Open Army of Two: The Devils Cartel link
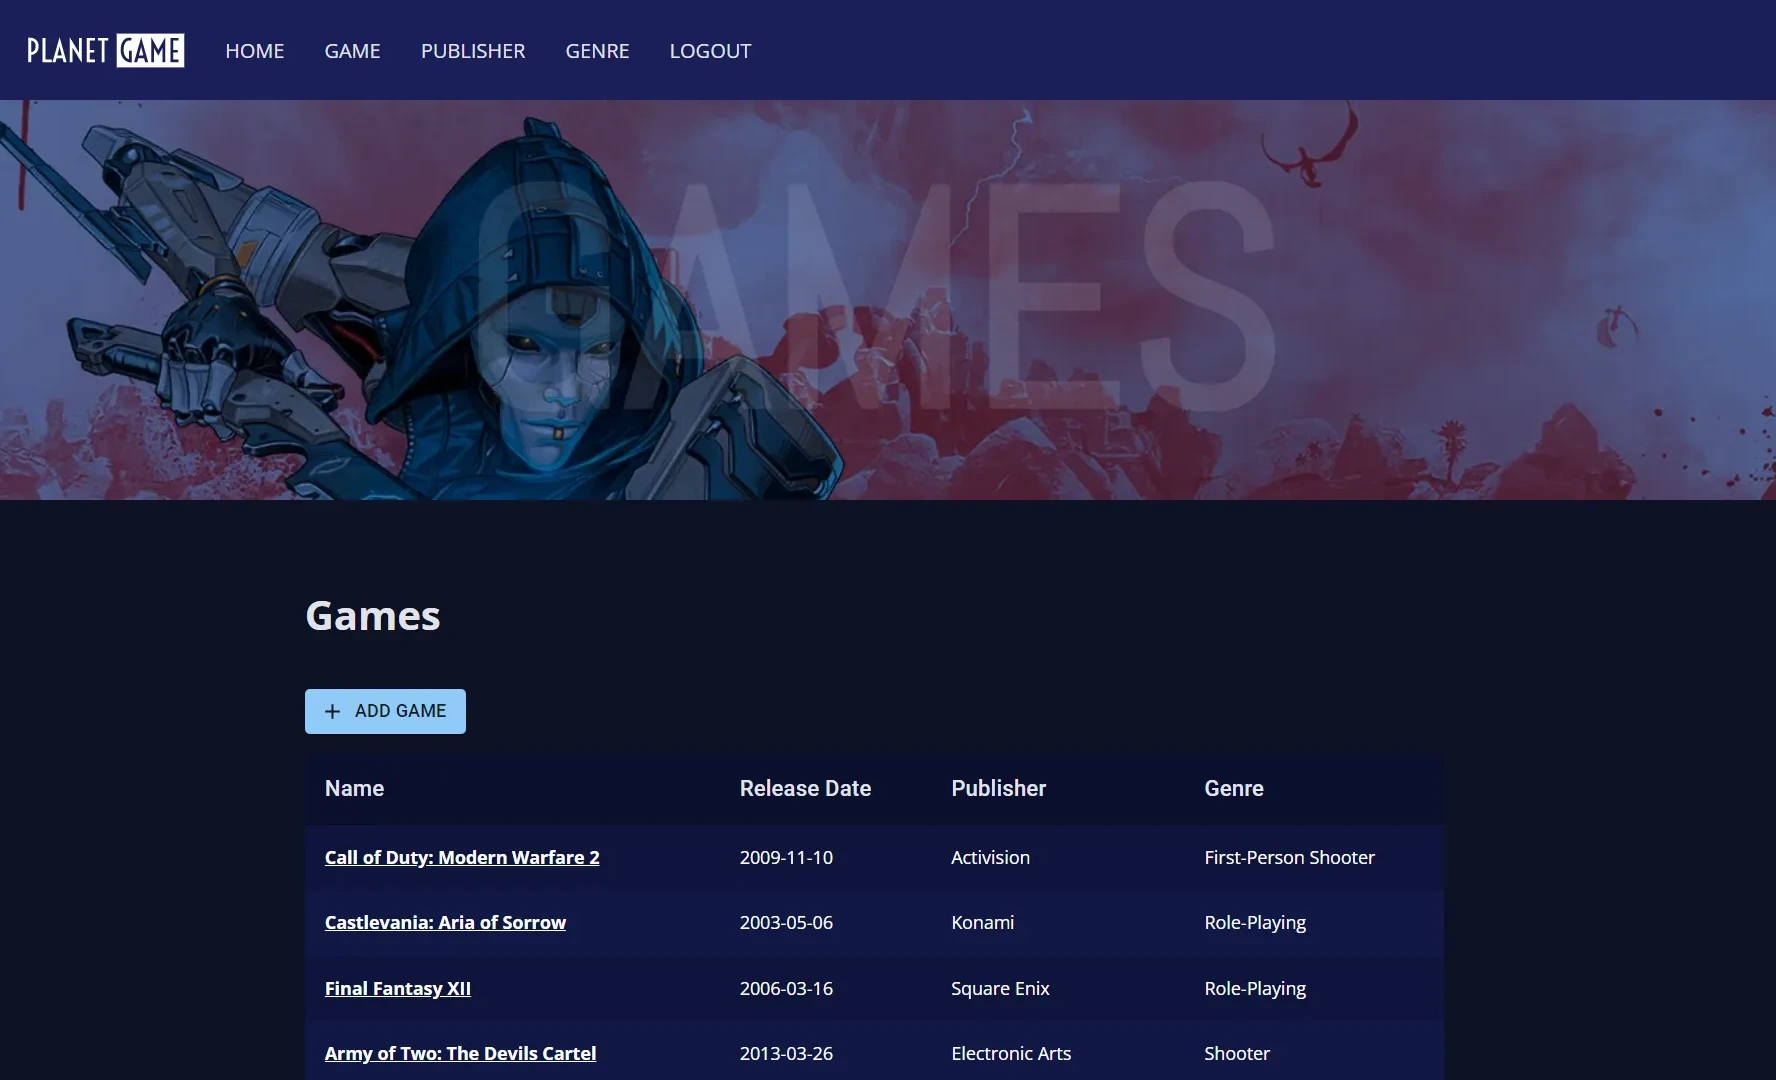The image size is (1776, 1080). pos(460,1053)
